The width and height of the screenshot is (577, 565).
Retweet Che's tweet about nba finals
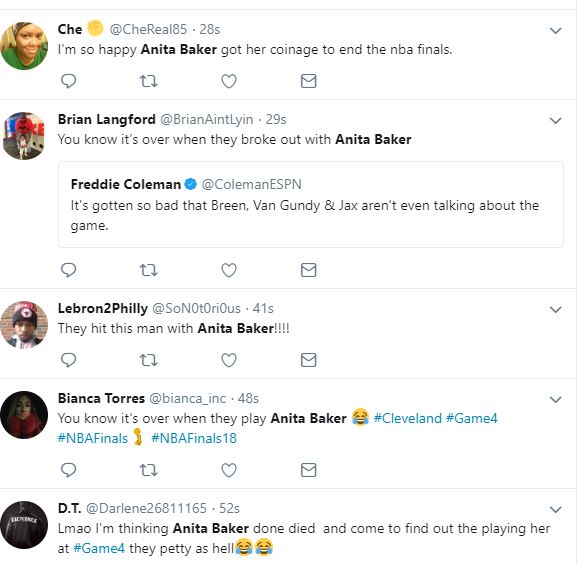pos(149,81)
